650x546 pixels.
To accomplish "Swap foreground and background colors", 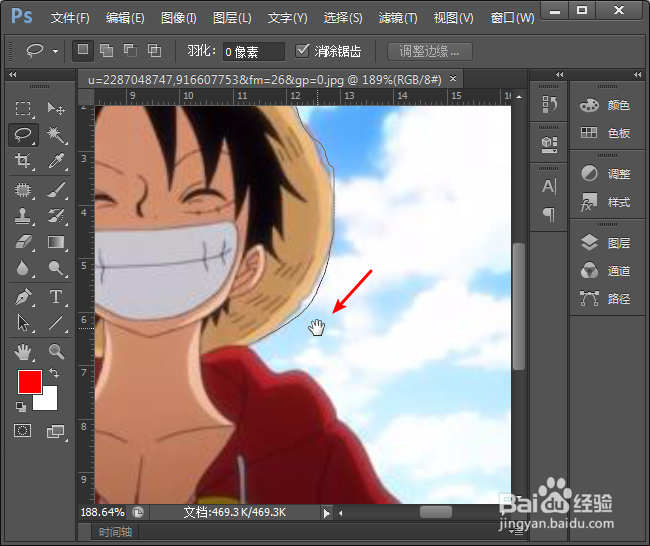I will click(54, 372).
